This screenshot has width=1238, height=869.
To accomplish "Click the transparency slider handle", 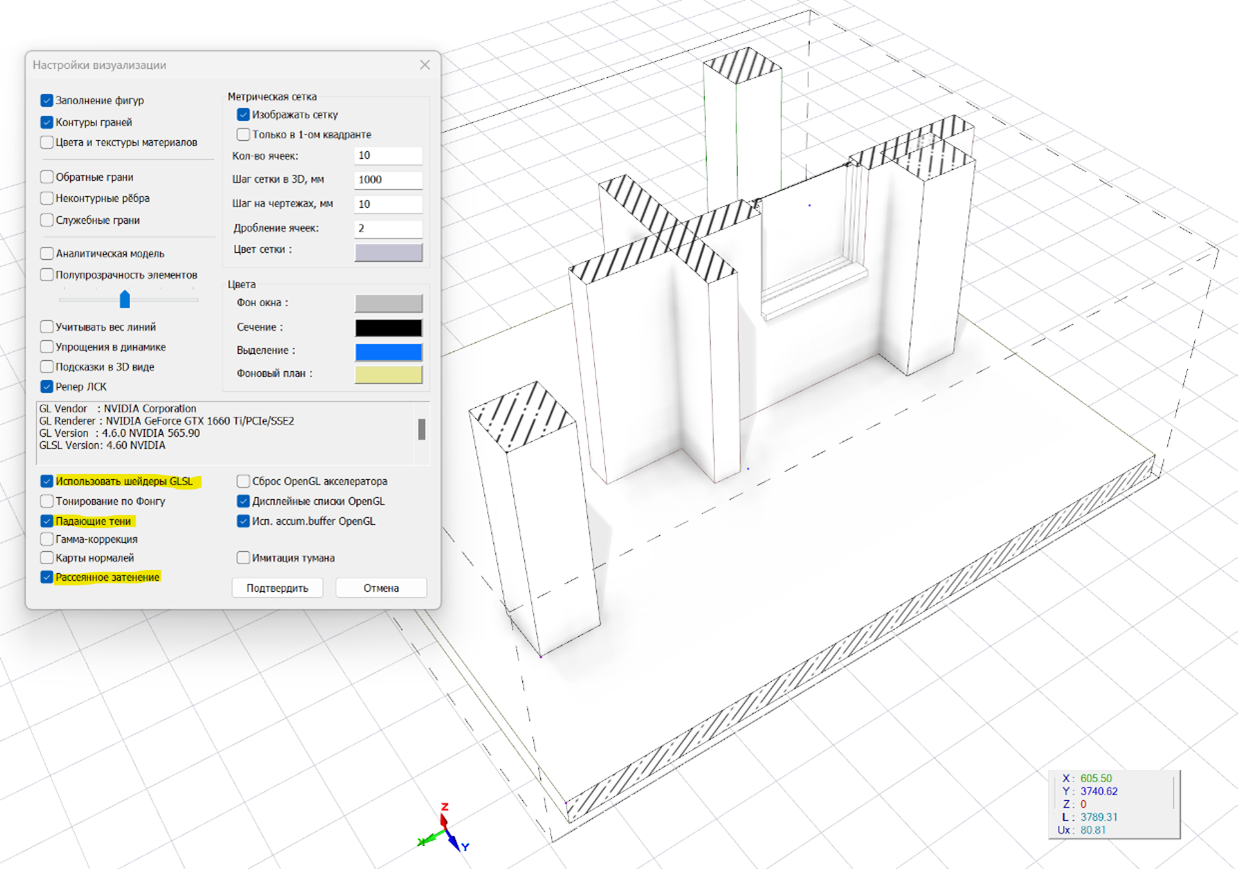I will click(x=125, y=299).
